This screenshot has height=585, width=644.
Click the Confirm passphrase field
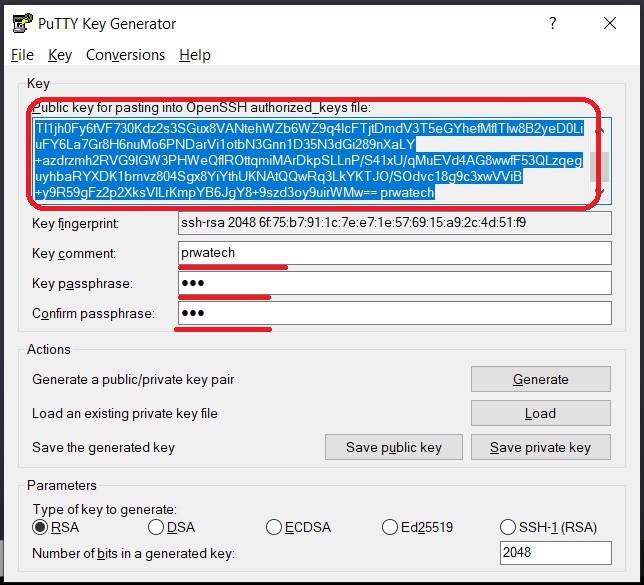pos(394,313)
